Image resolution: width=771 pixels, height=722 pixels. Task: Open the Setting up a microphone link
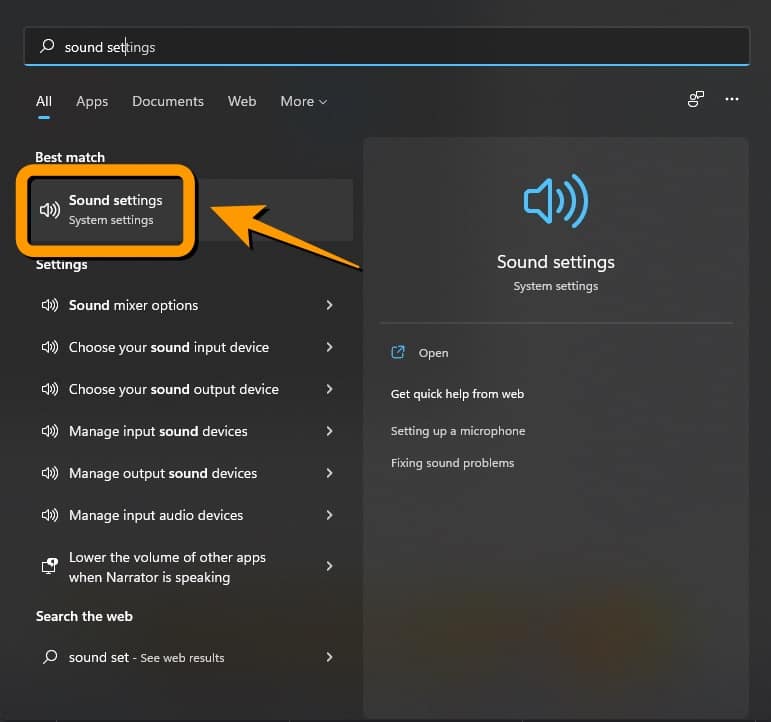457,431
